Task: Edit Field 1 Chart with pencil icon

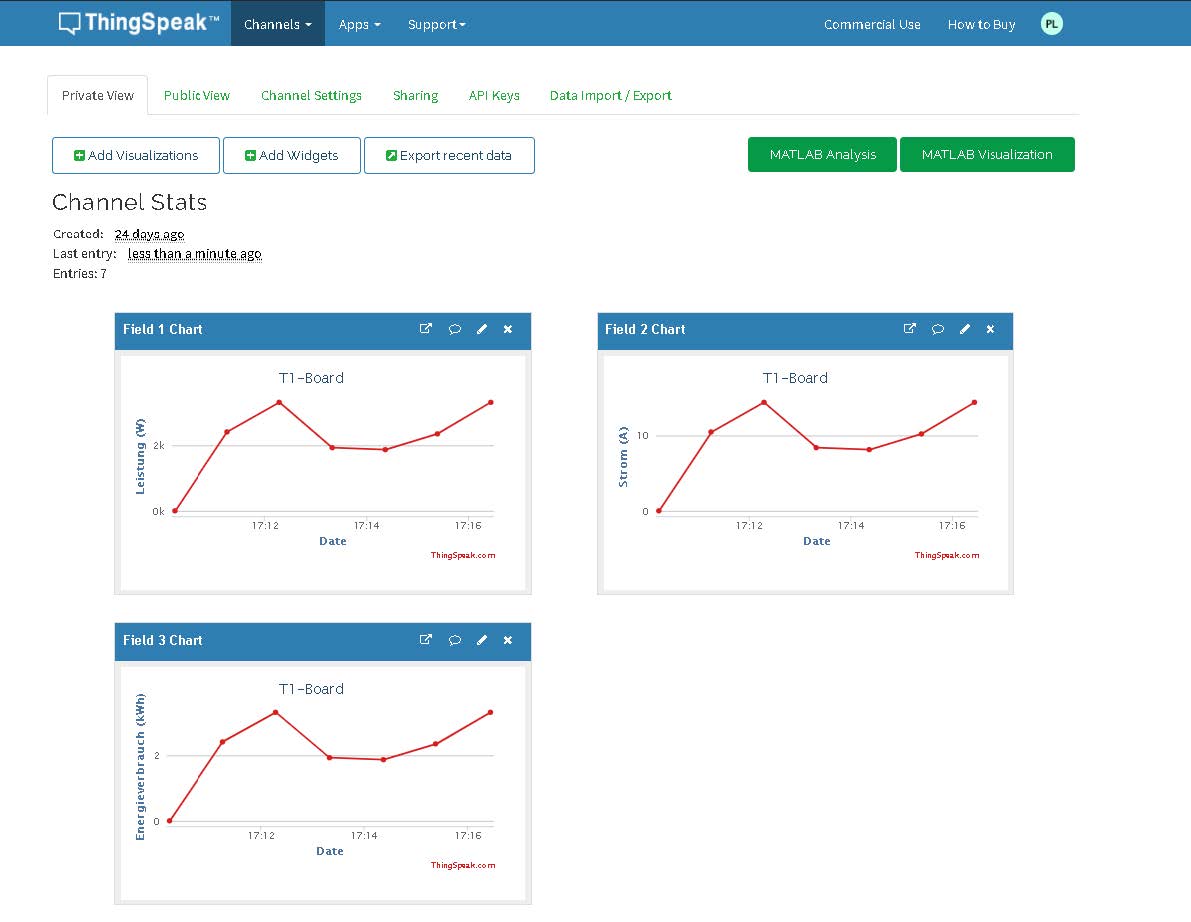Action: pyautogui.click(x=482, y=329)
